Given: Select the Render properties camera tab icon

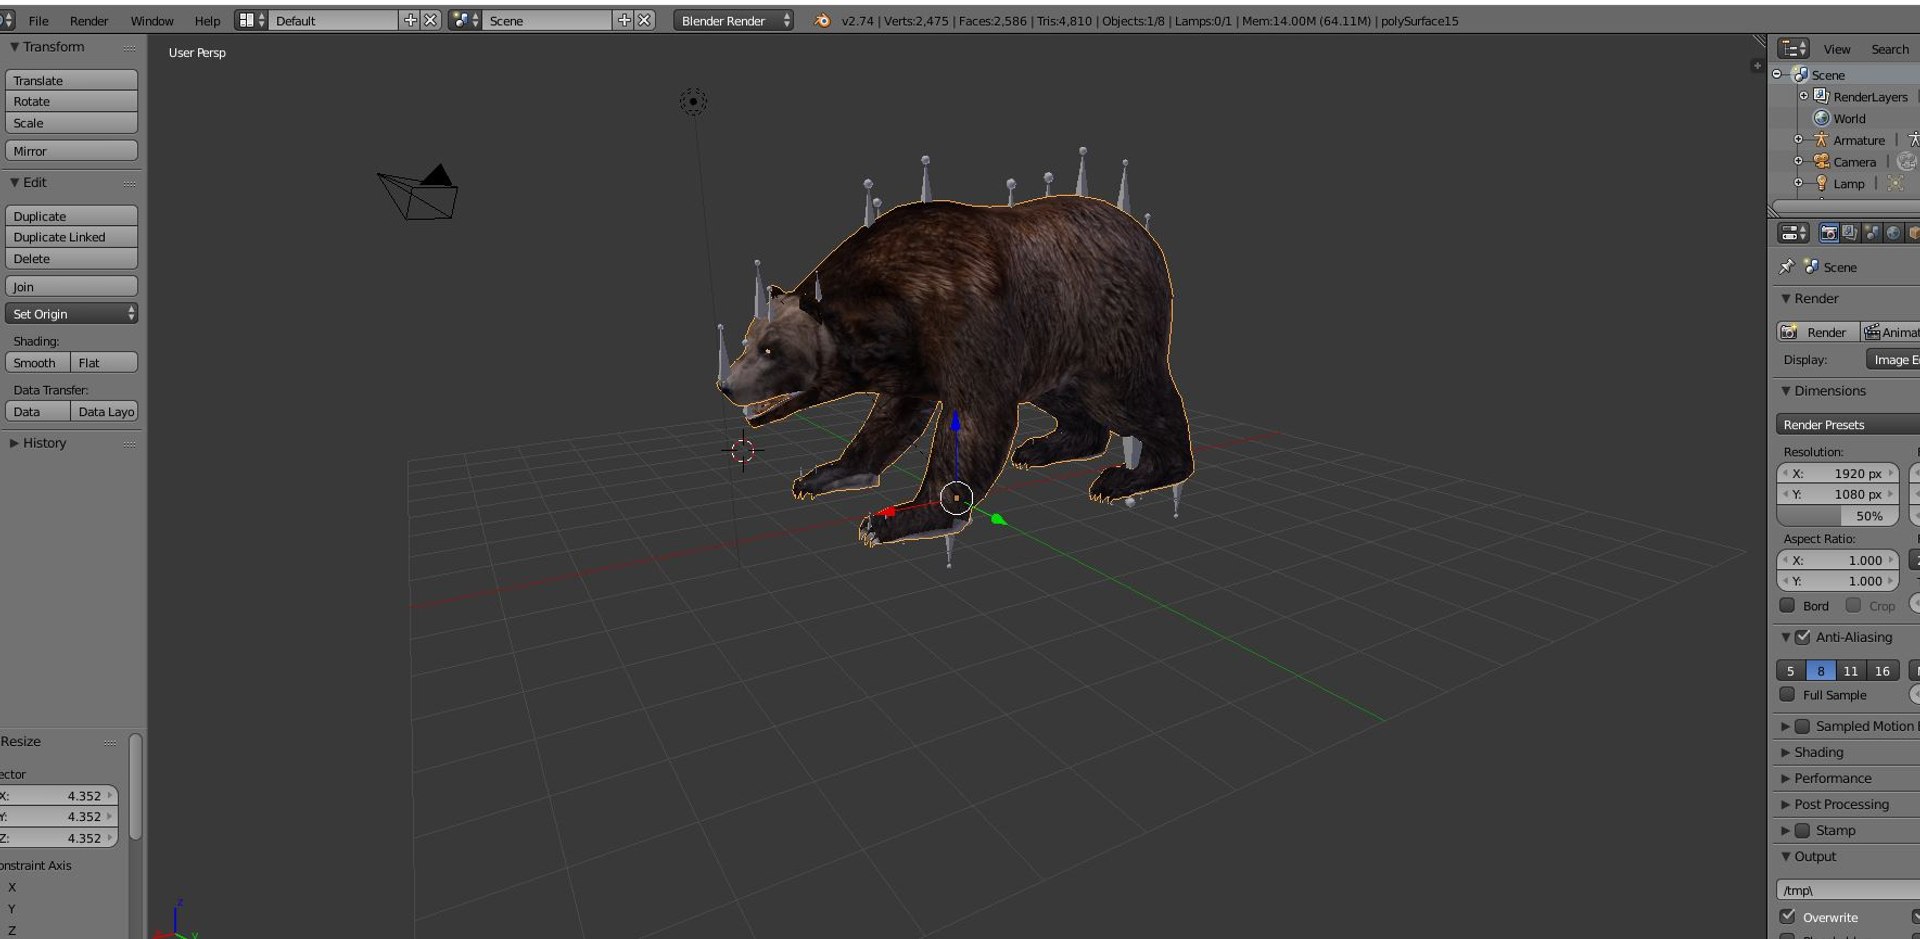Looking at the screenshot, I should [x=1829, y=233].
